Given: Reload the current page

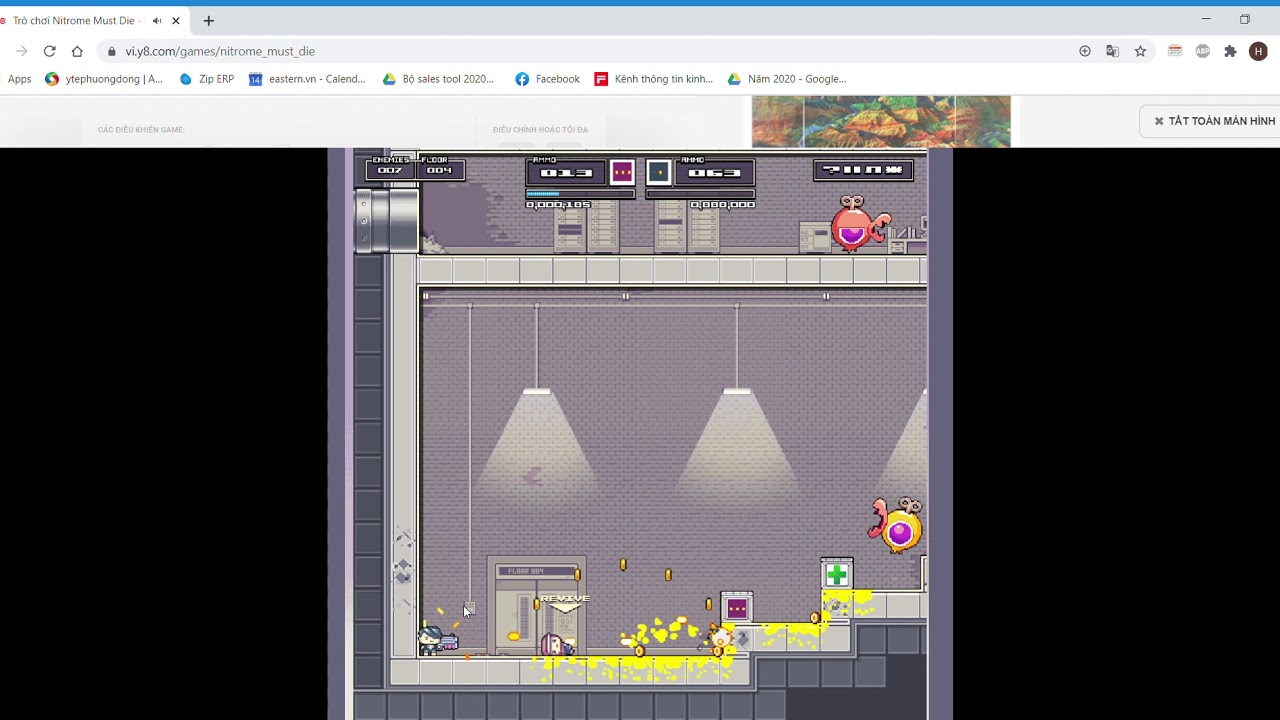Looking at the screenshot, I should [49, 51].
